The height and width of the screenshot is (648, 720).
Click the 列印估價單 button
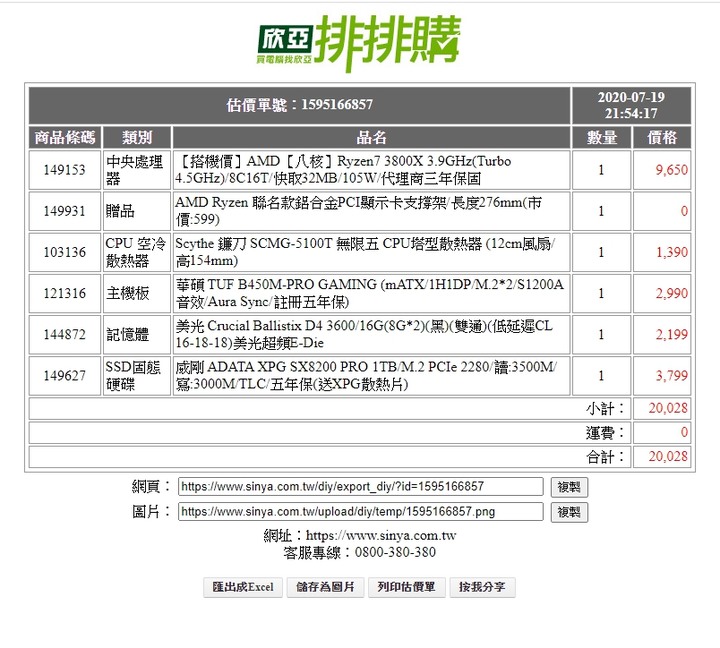point(406,587)
